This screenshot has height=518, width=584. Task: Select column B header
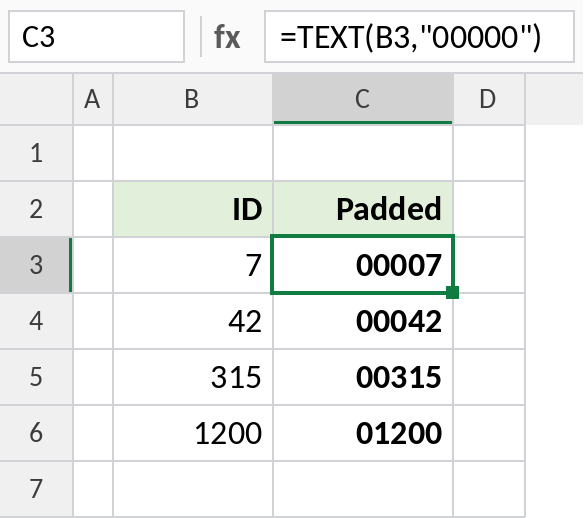tap(193, 99)
